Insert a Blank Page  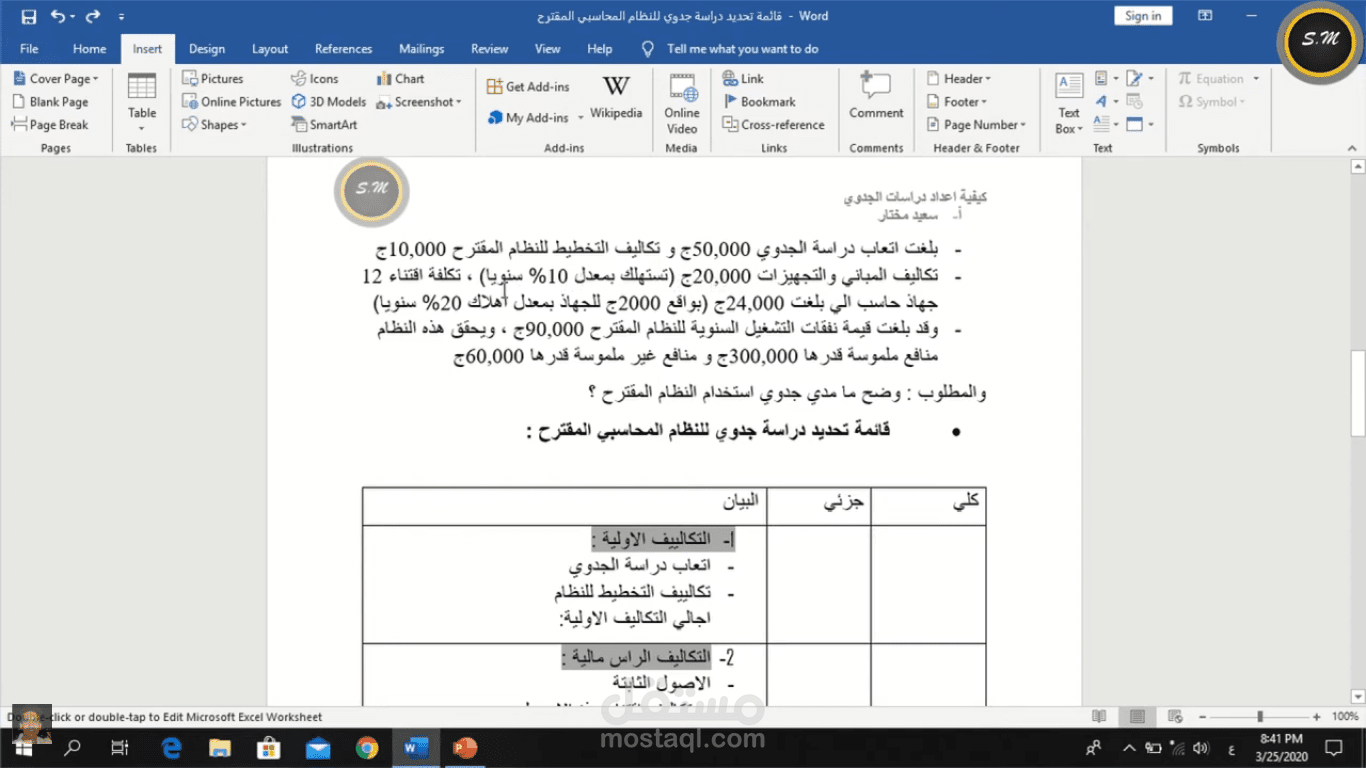tap(50, 102)
